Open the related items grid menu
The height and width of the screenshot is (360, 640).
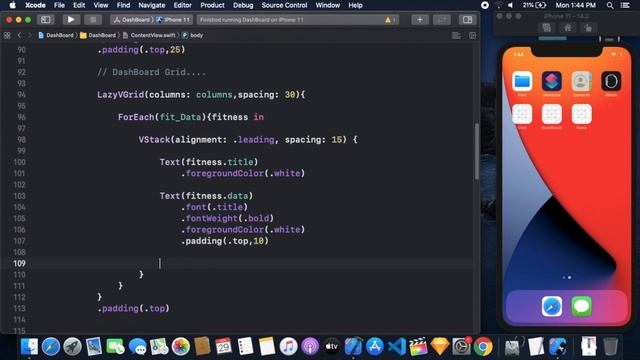point(7,36)
